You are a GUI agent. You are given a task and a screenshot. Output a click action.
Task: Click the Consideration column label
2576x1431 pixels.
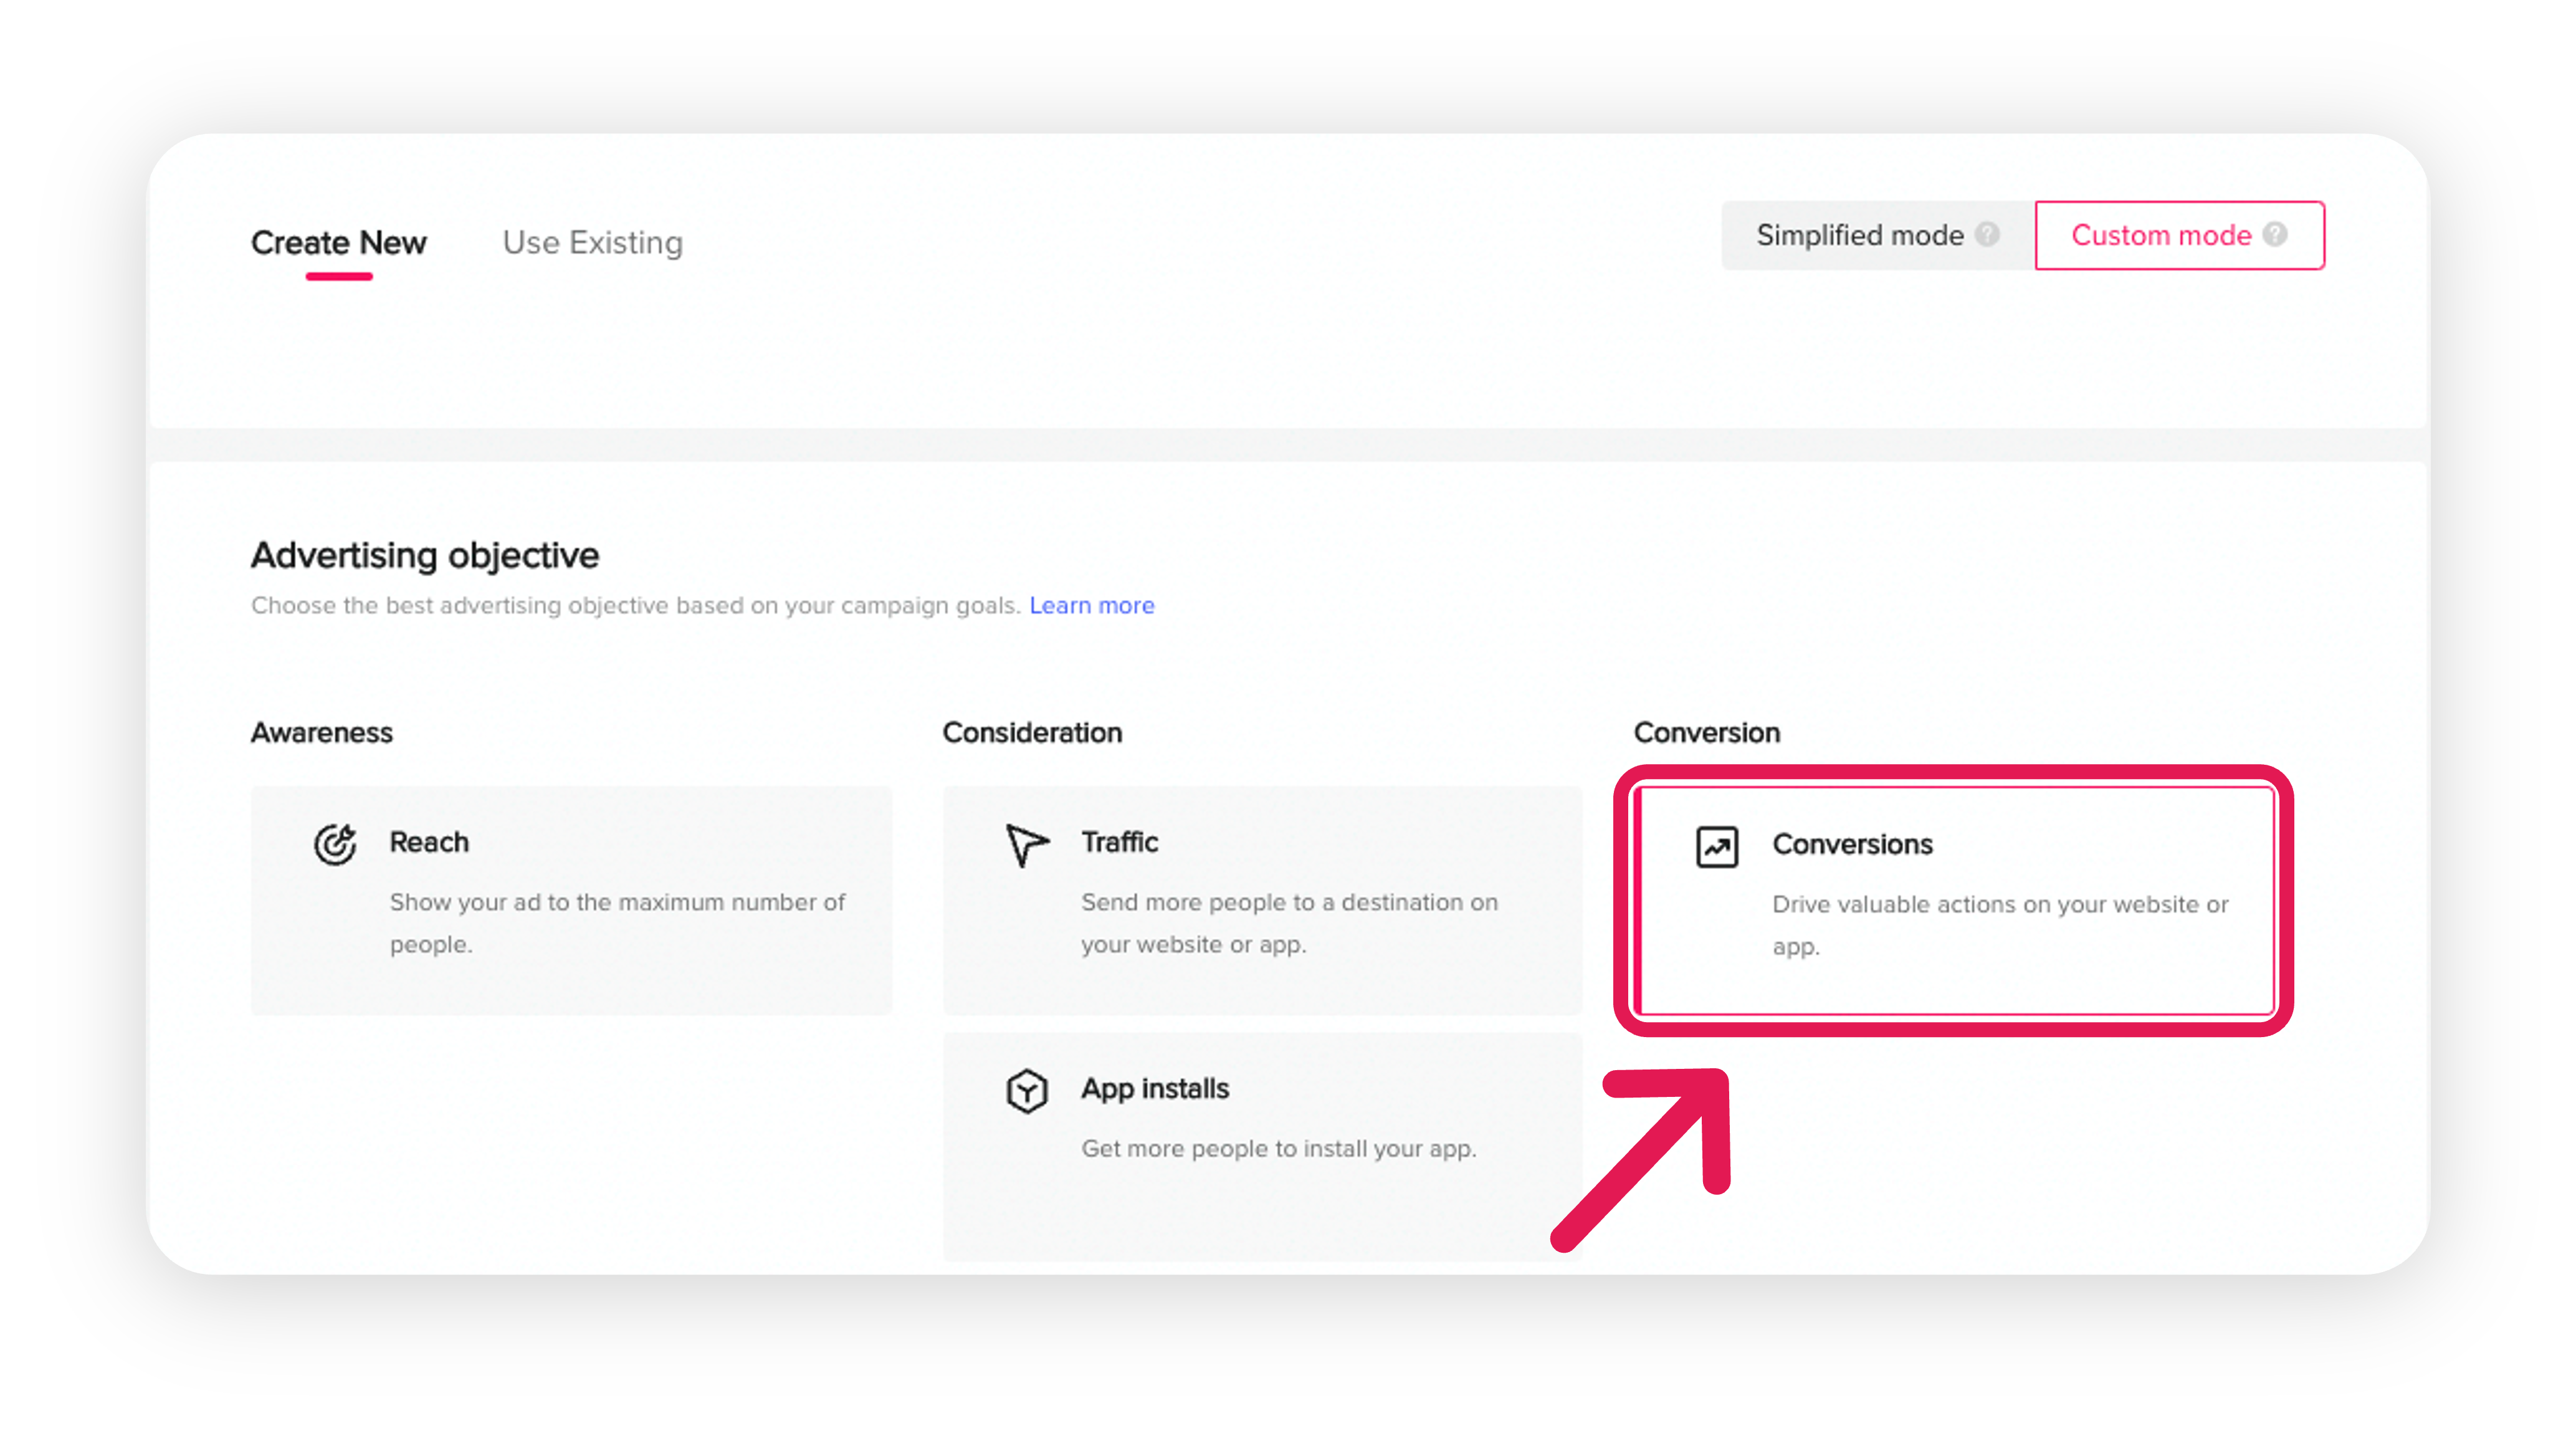pyautogui.click(x=1032, y=733)
